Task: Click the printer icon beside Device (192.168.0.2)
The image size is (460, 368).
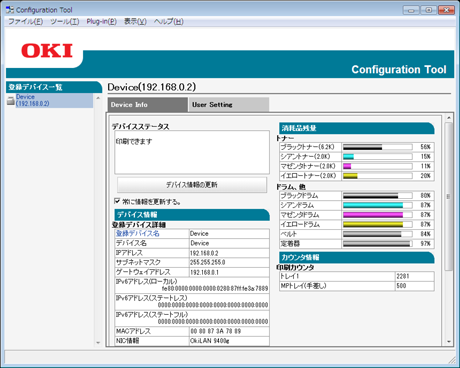Action: [x=11, y=100]
